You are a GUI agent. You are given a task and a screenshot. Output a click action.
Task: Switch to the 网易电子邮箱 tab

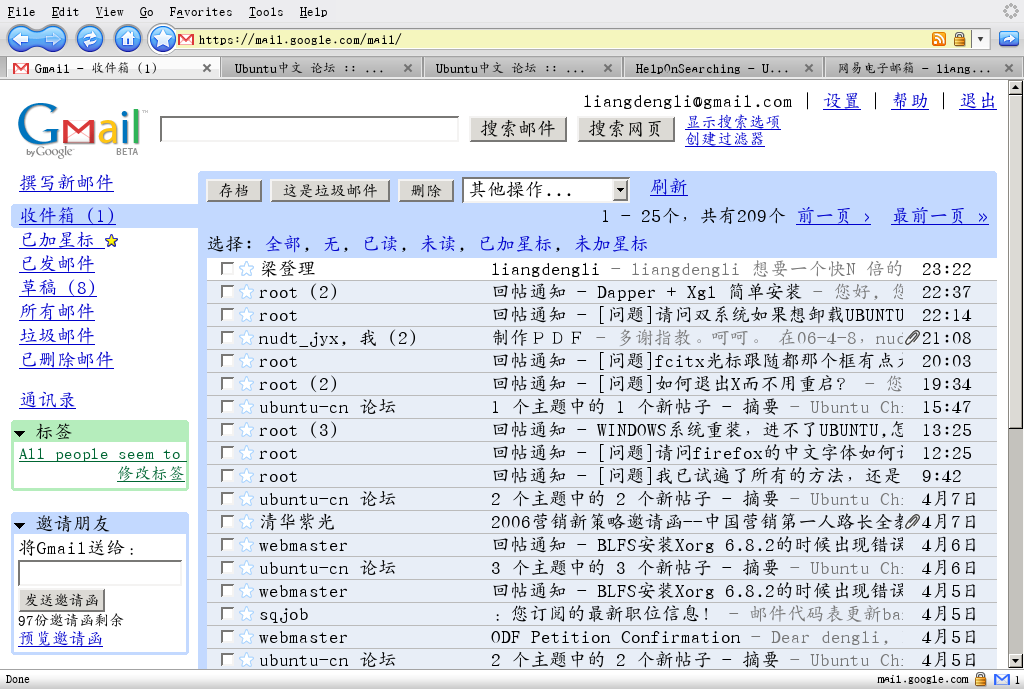click(x=914, y=68)
